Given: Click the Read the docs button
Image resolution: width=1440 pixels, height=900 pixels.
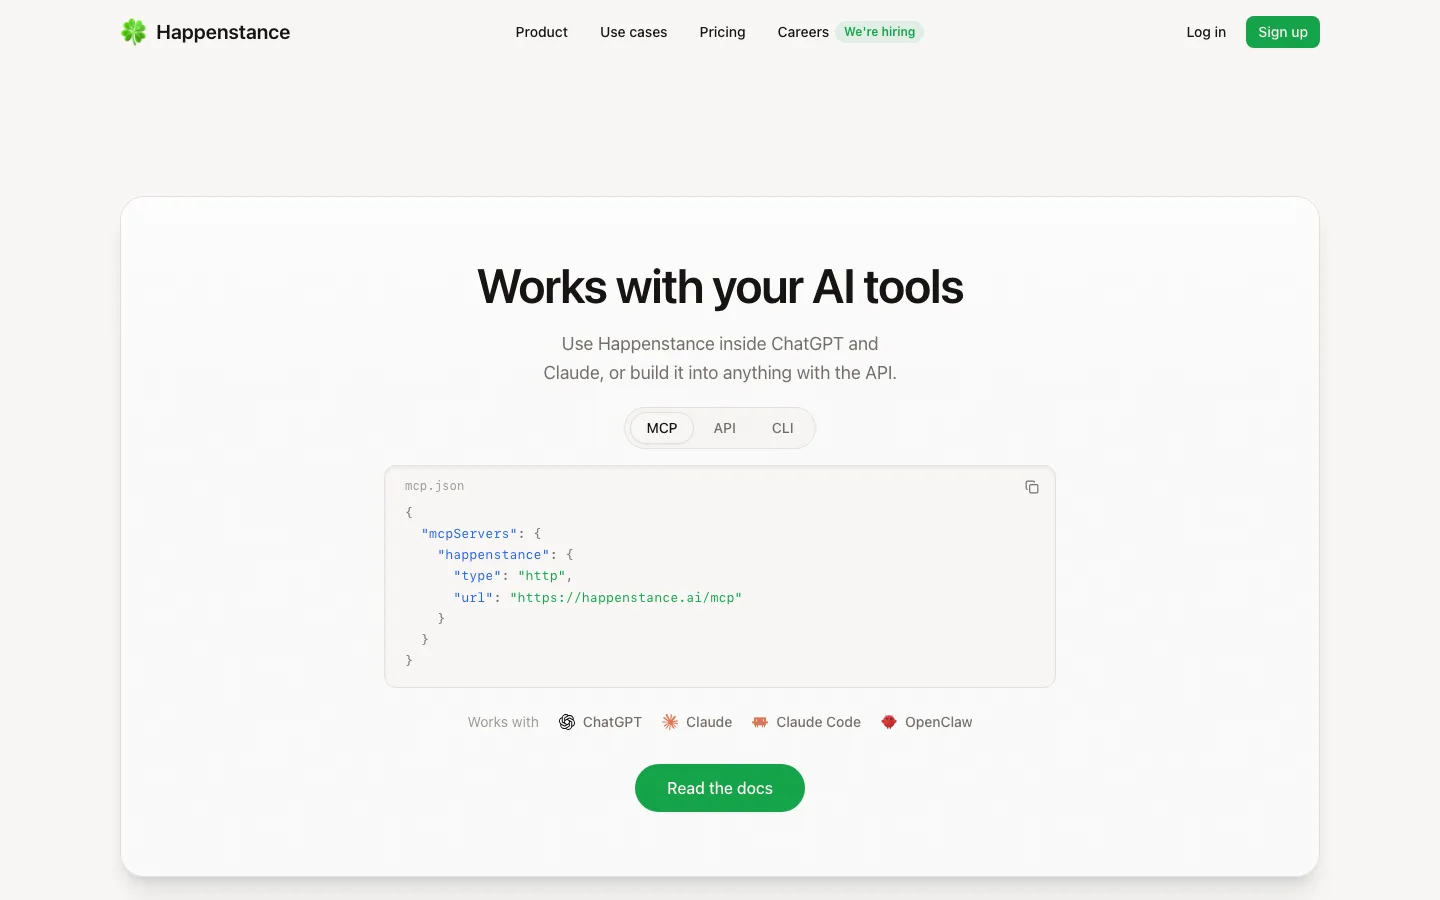Looking at the screenshot, I should tap(720, 788).
